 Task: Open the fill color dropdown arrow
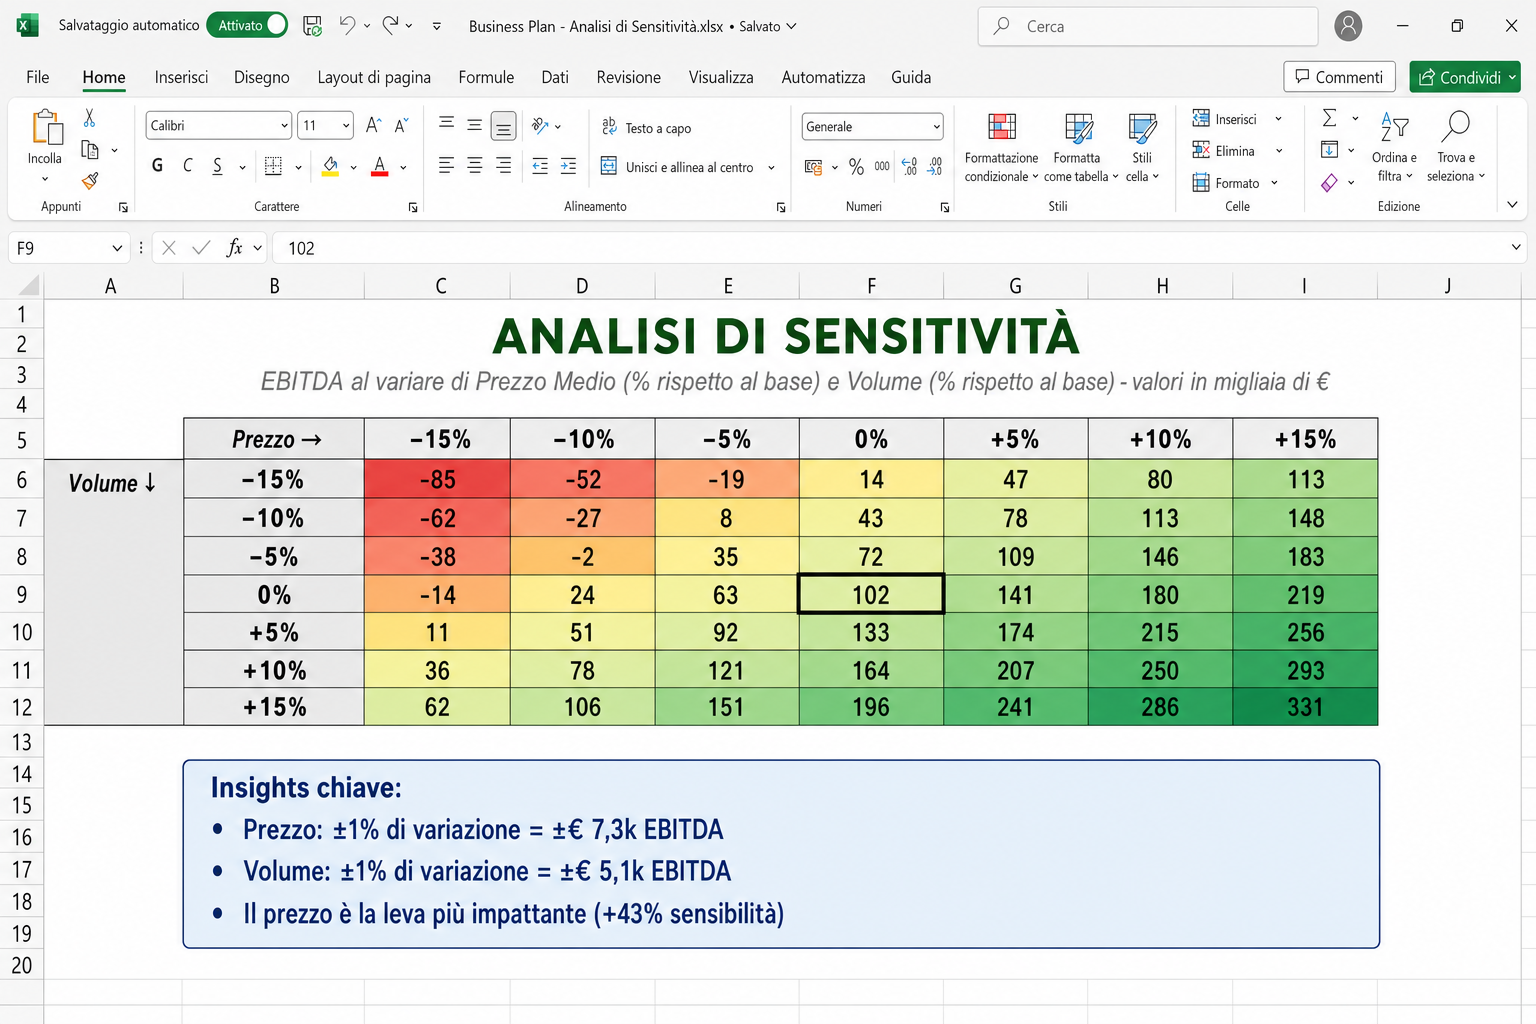[353, 167]
